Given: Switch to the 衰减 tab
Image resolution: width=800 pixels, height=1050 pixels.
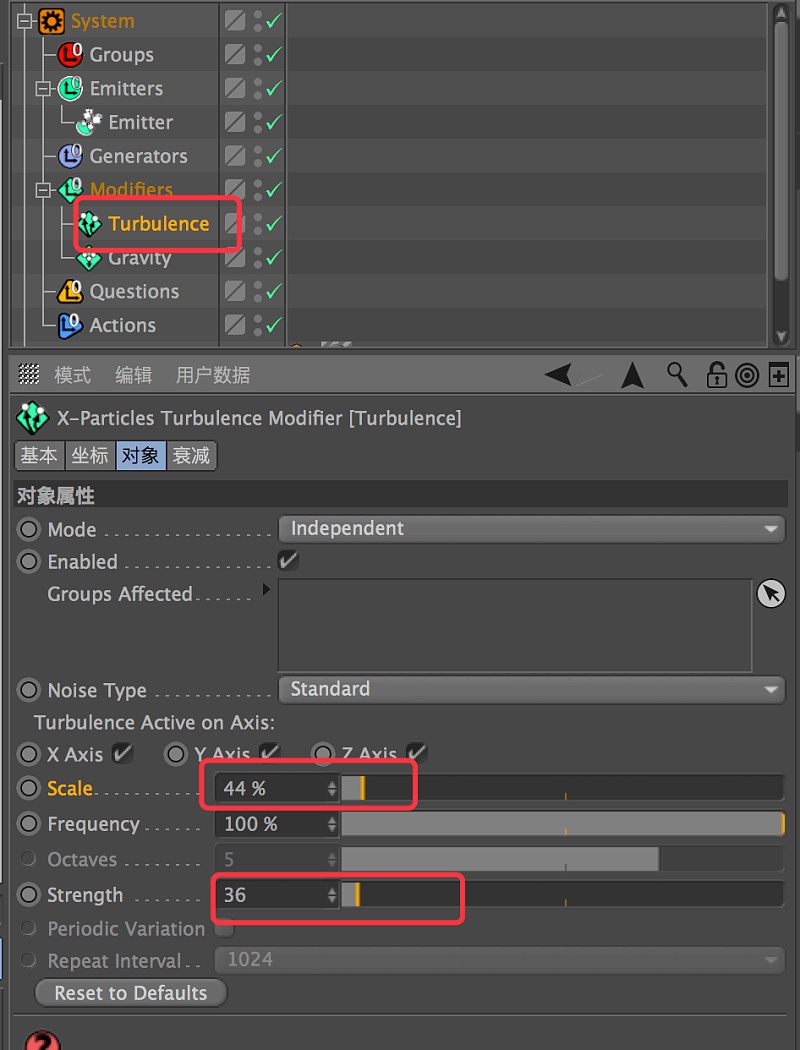Looking at the screenshot, I should click(191, 455).
